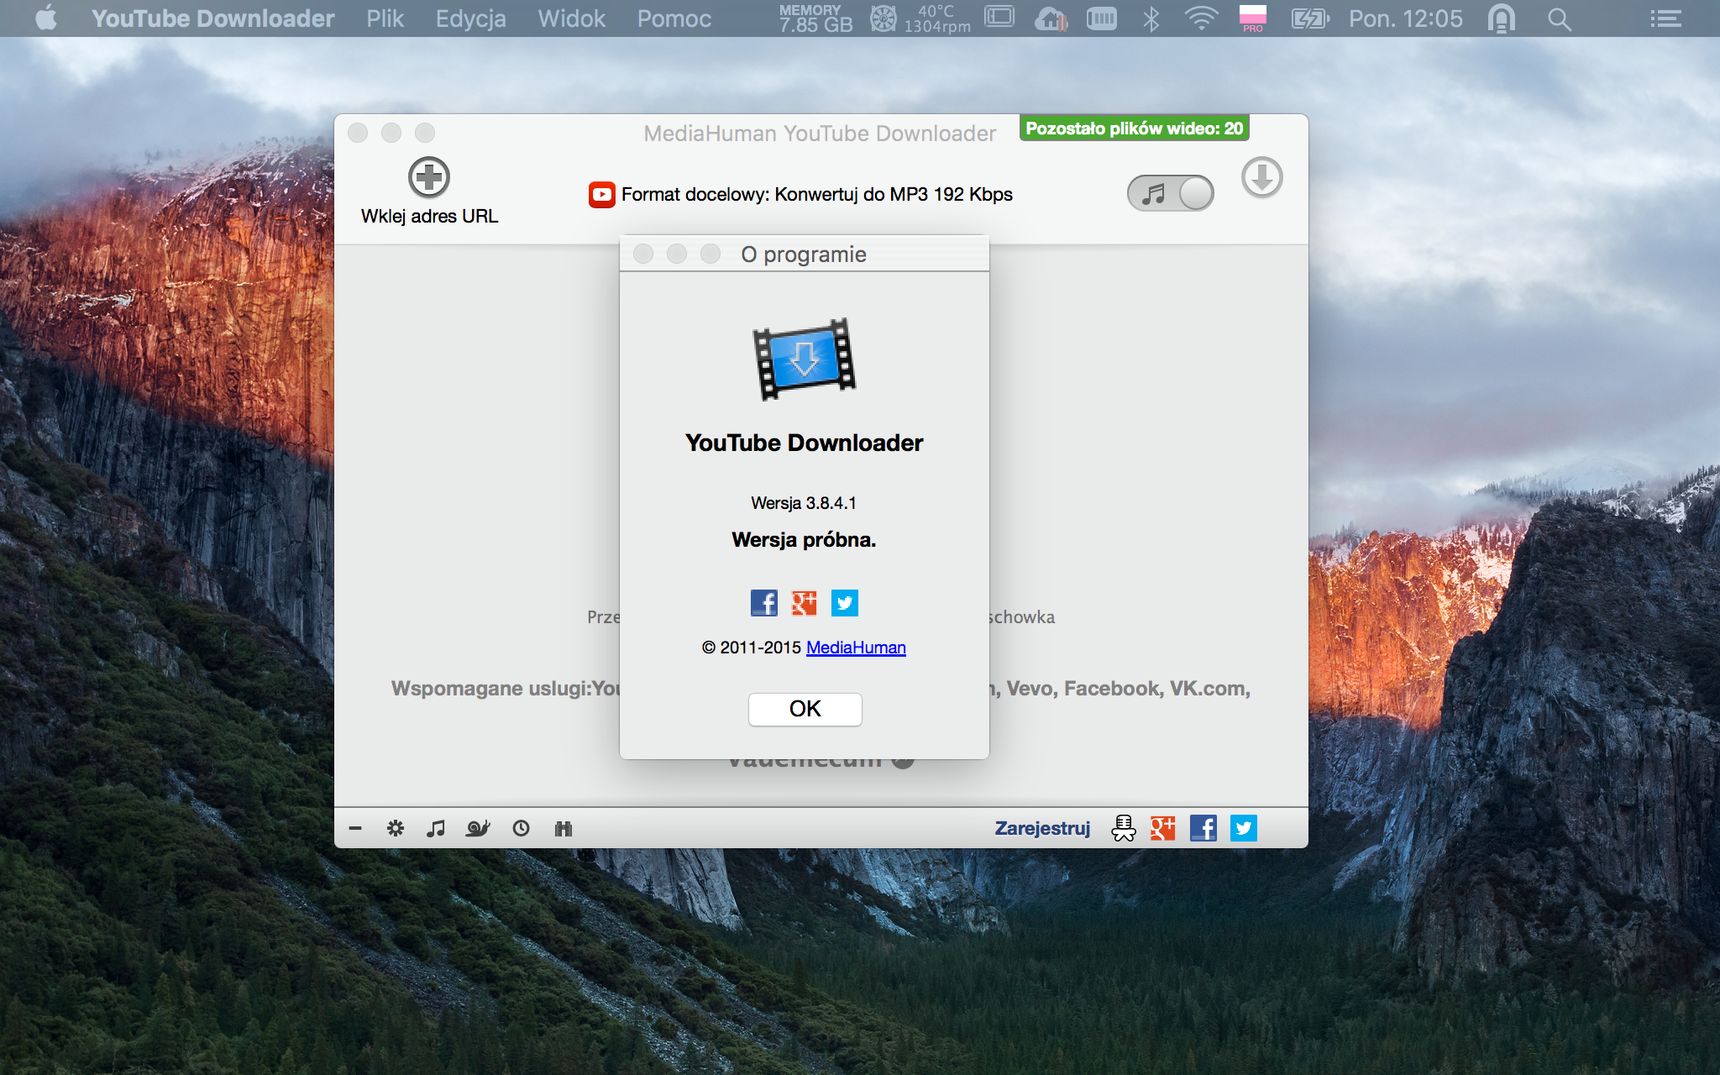Click the minus remove button in bottom bar
1720x1075 pixels.
pyautogui.click(x=355, y=828)
